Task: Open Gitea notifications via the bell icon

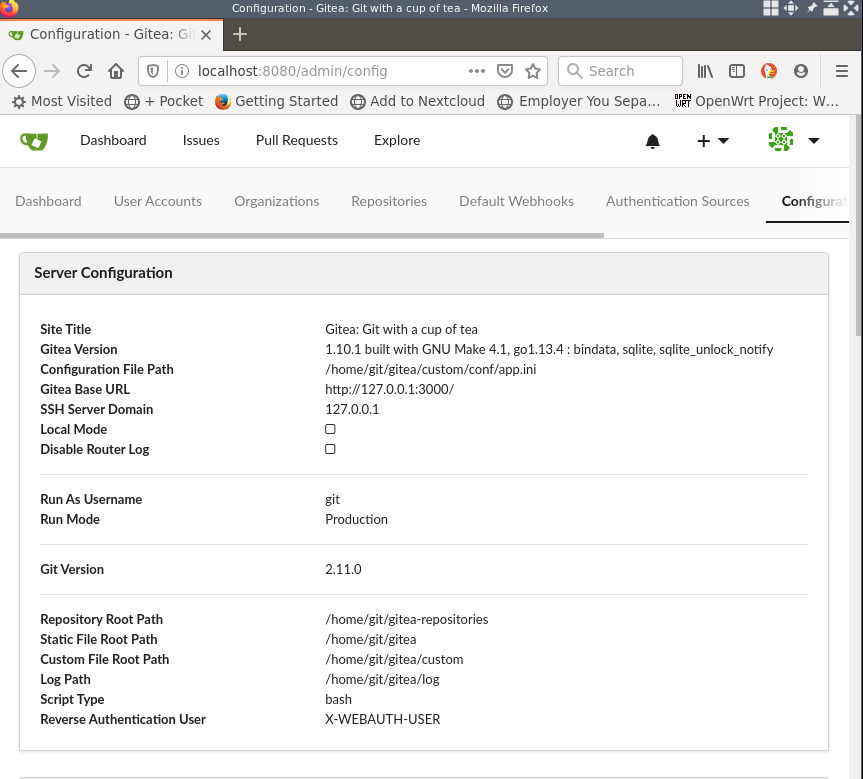Action: point(653,141)
